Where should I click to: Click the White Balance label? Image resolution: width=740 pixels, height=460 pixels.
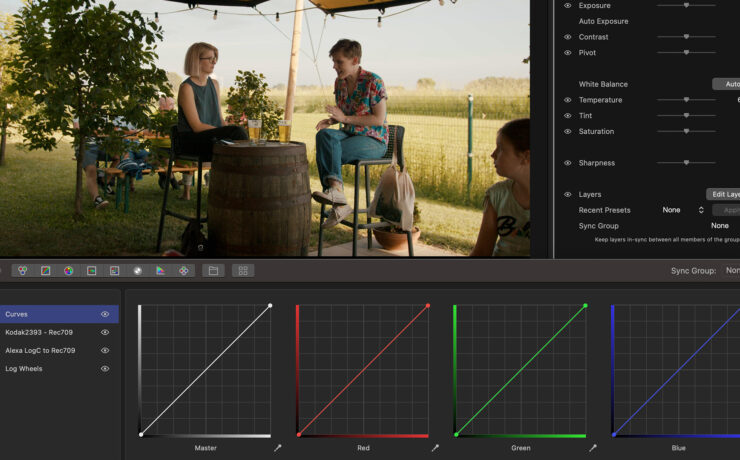(x=603, y=84)
